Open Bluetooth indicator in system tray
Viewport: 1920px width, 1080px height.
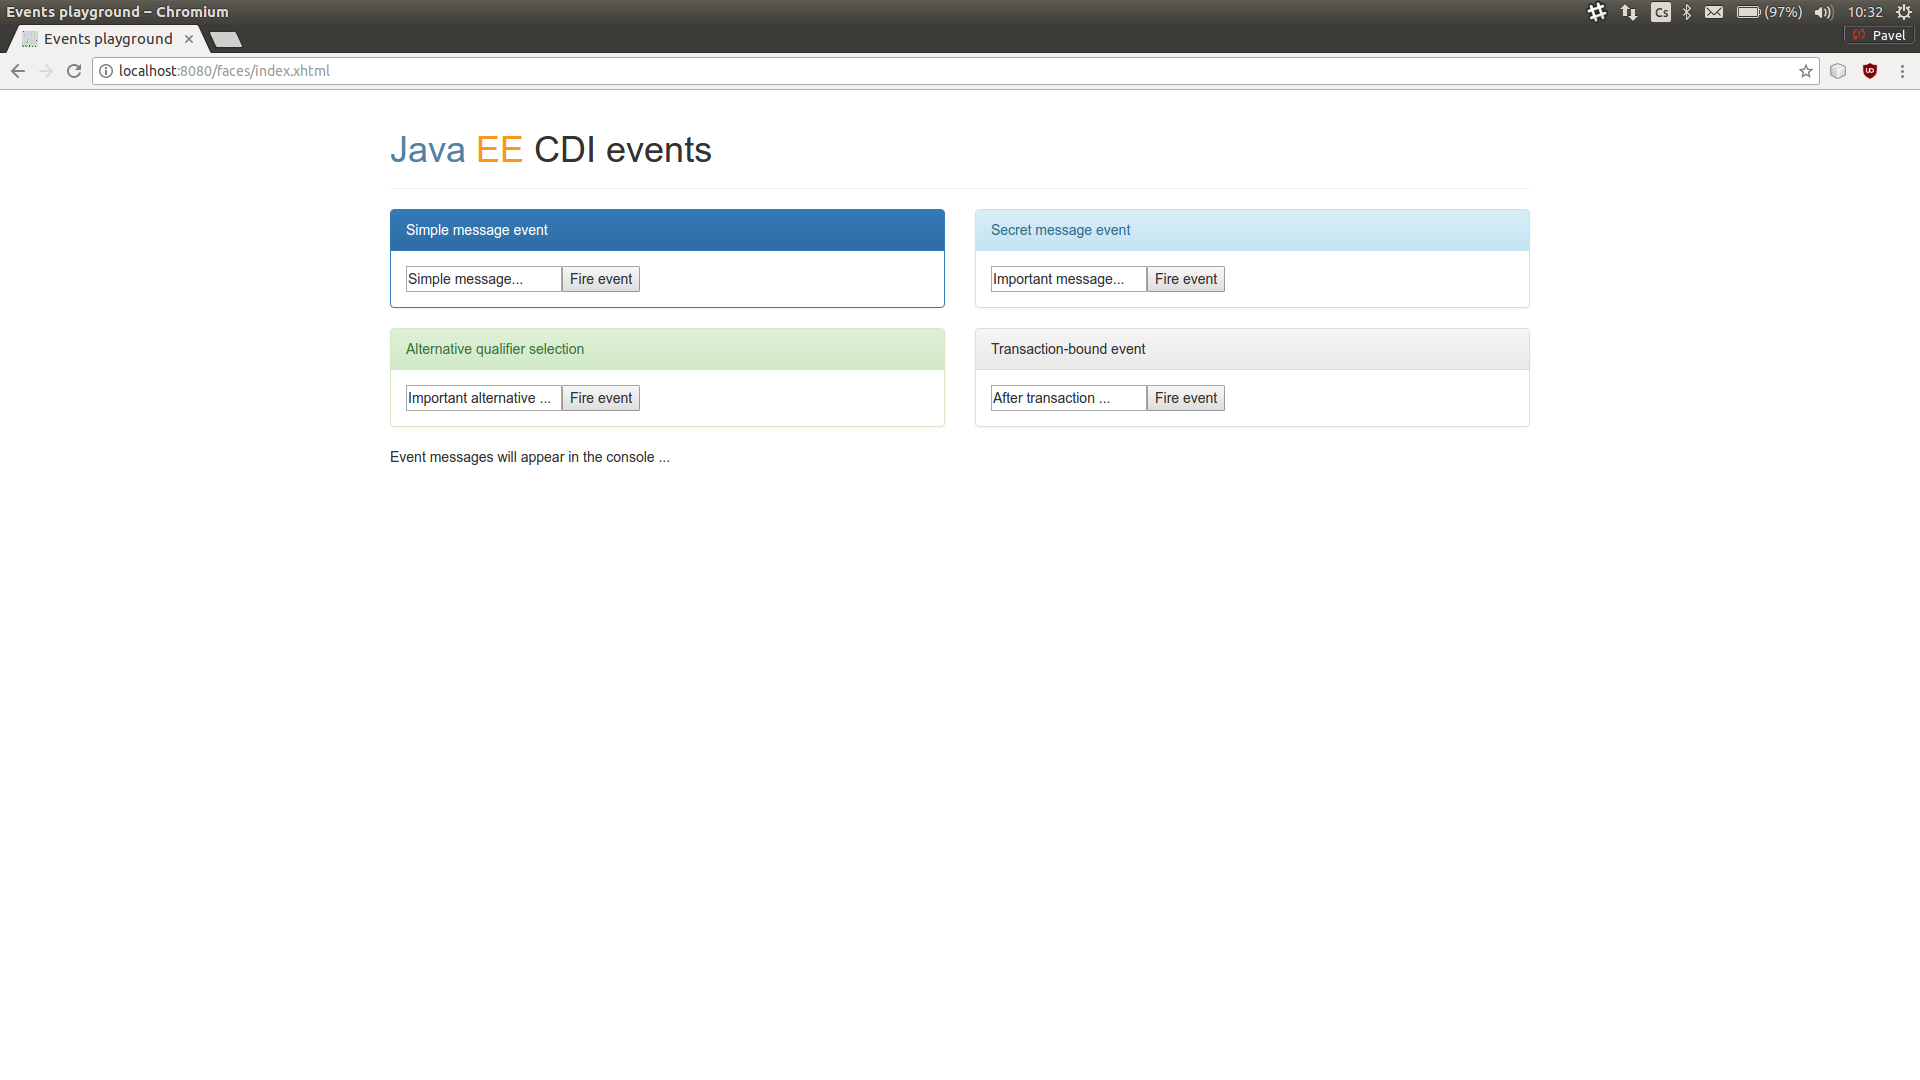click(x=1687, y=12)
